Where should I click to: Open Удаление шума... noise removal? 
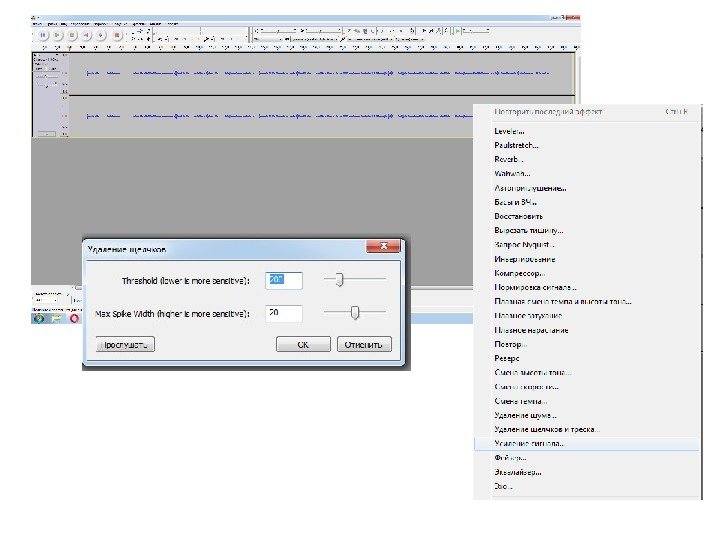(x=587, y=415)
